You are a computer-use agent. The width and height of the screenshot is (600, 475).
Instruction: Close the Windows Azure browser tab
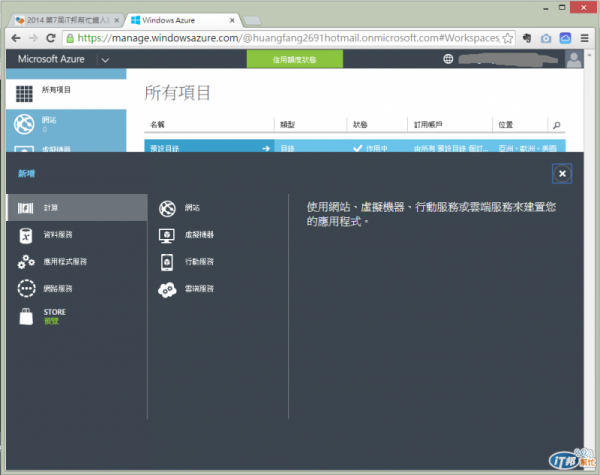tap(232, 20)
